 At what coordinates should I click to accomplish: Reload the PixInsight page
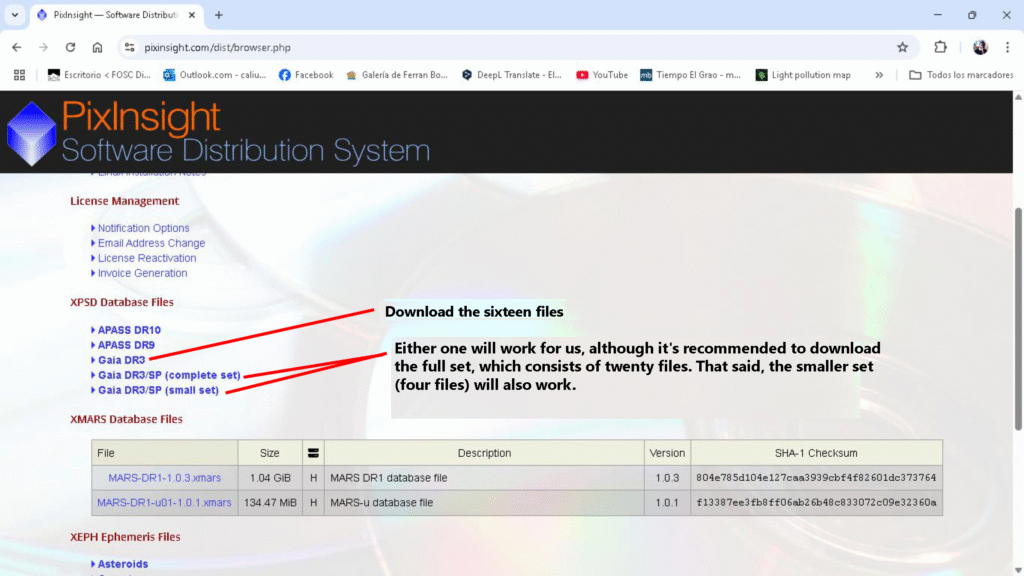(71, 47)
